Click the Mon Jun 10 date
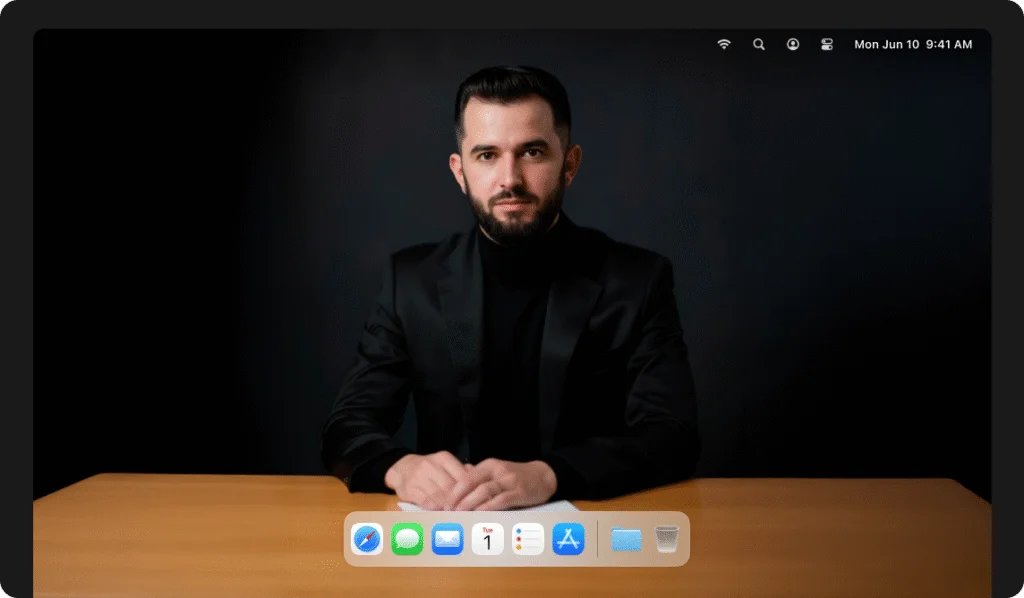This screenshot has width=1024, height=598. click(886, 44)
